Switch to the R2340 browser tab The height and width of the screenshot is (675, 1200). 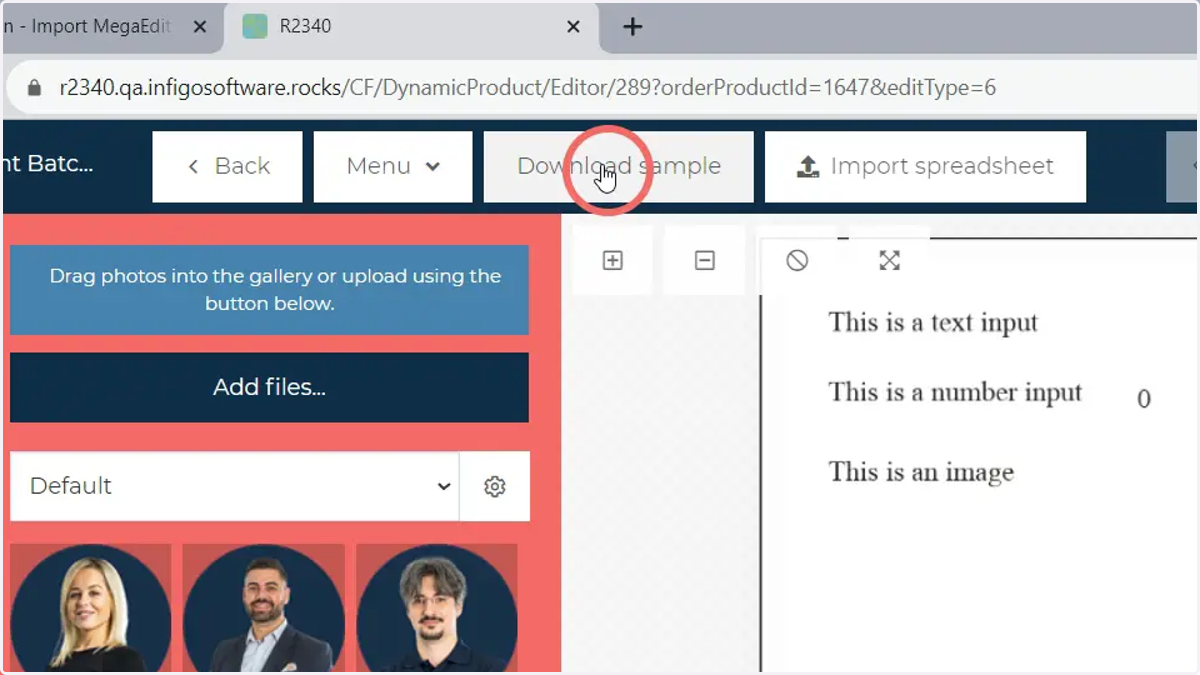[x=410, y=28]
